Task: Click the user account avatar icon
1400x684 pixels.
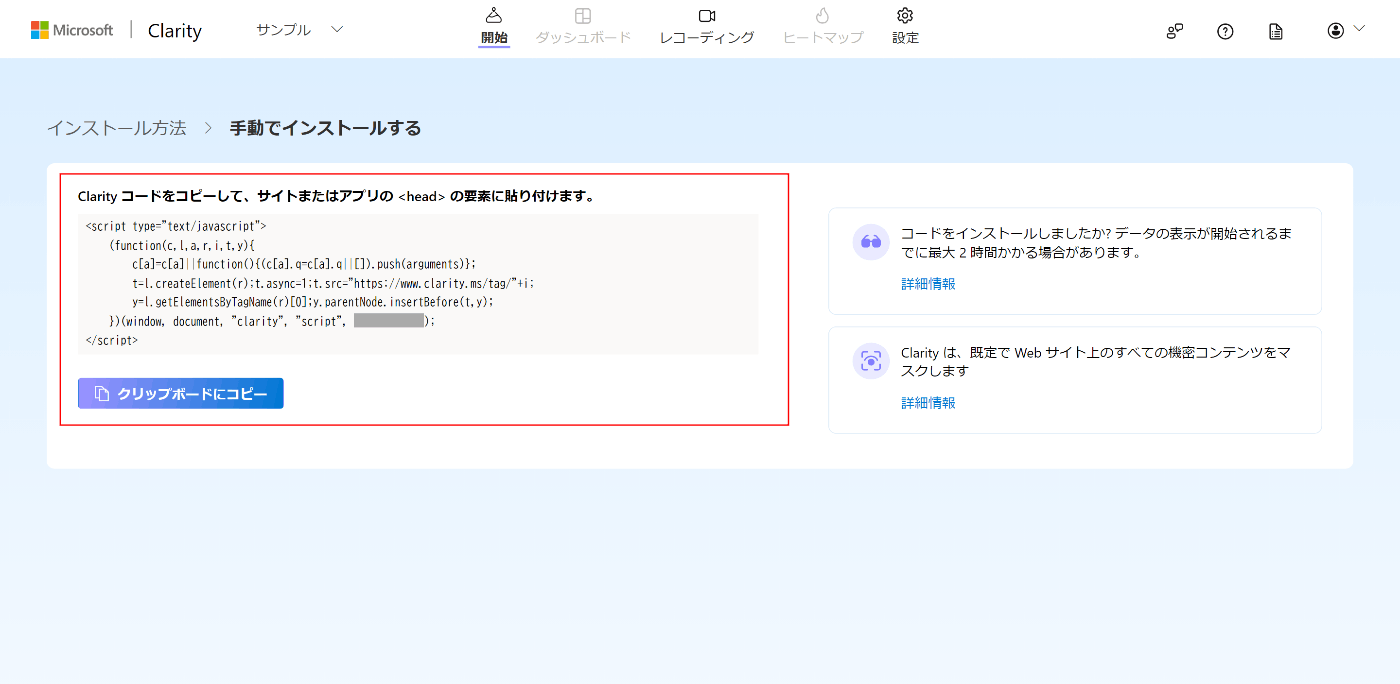Action: click(1336, 30)
